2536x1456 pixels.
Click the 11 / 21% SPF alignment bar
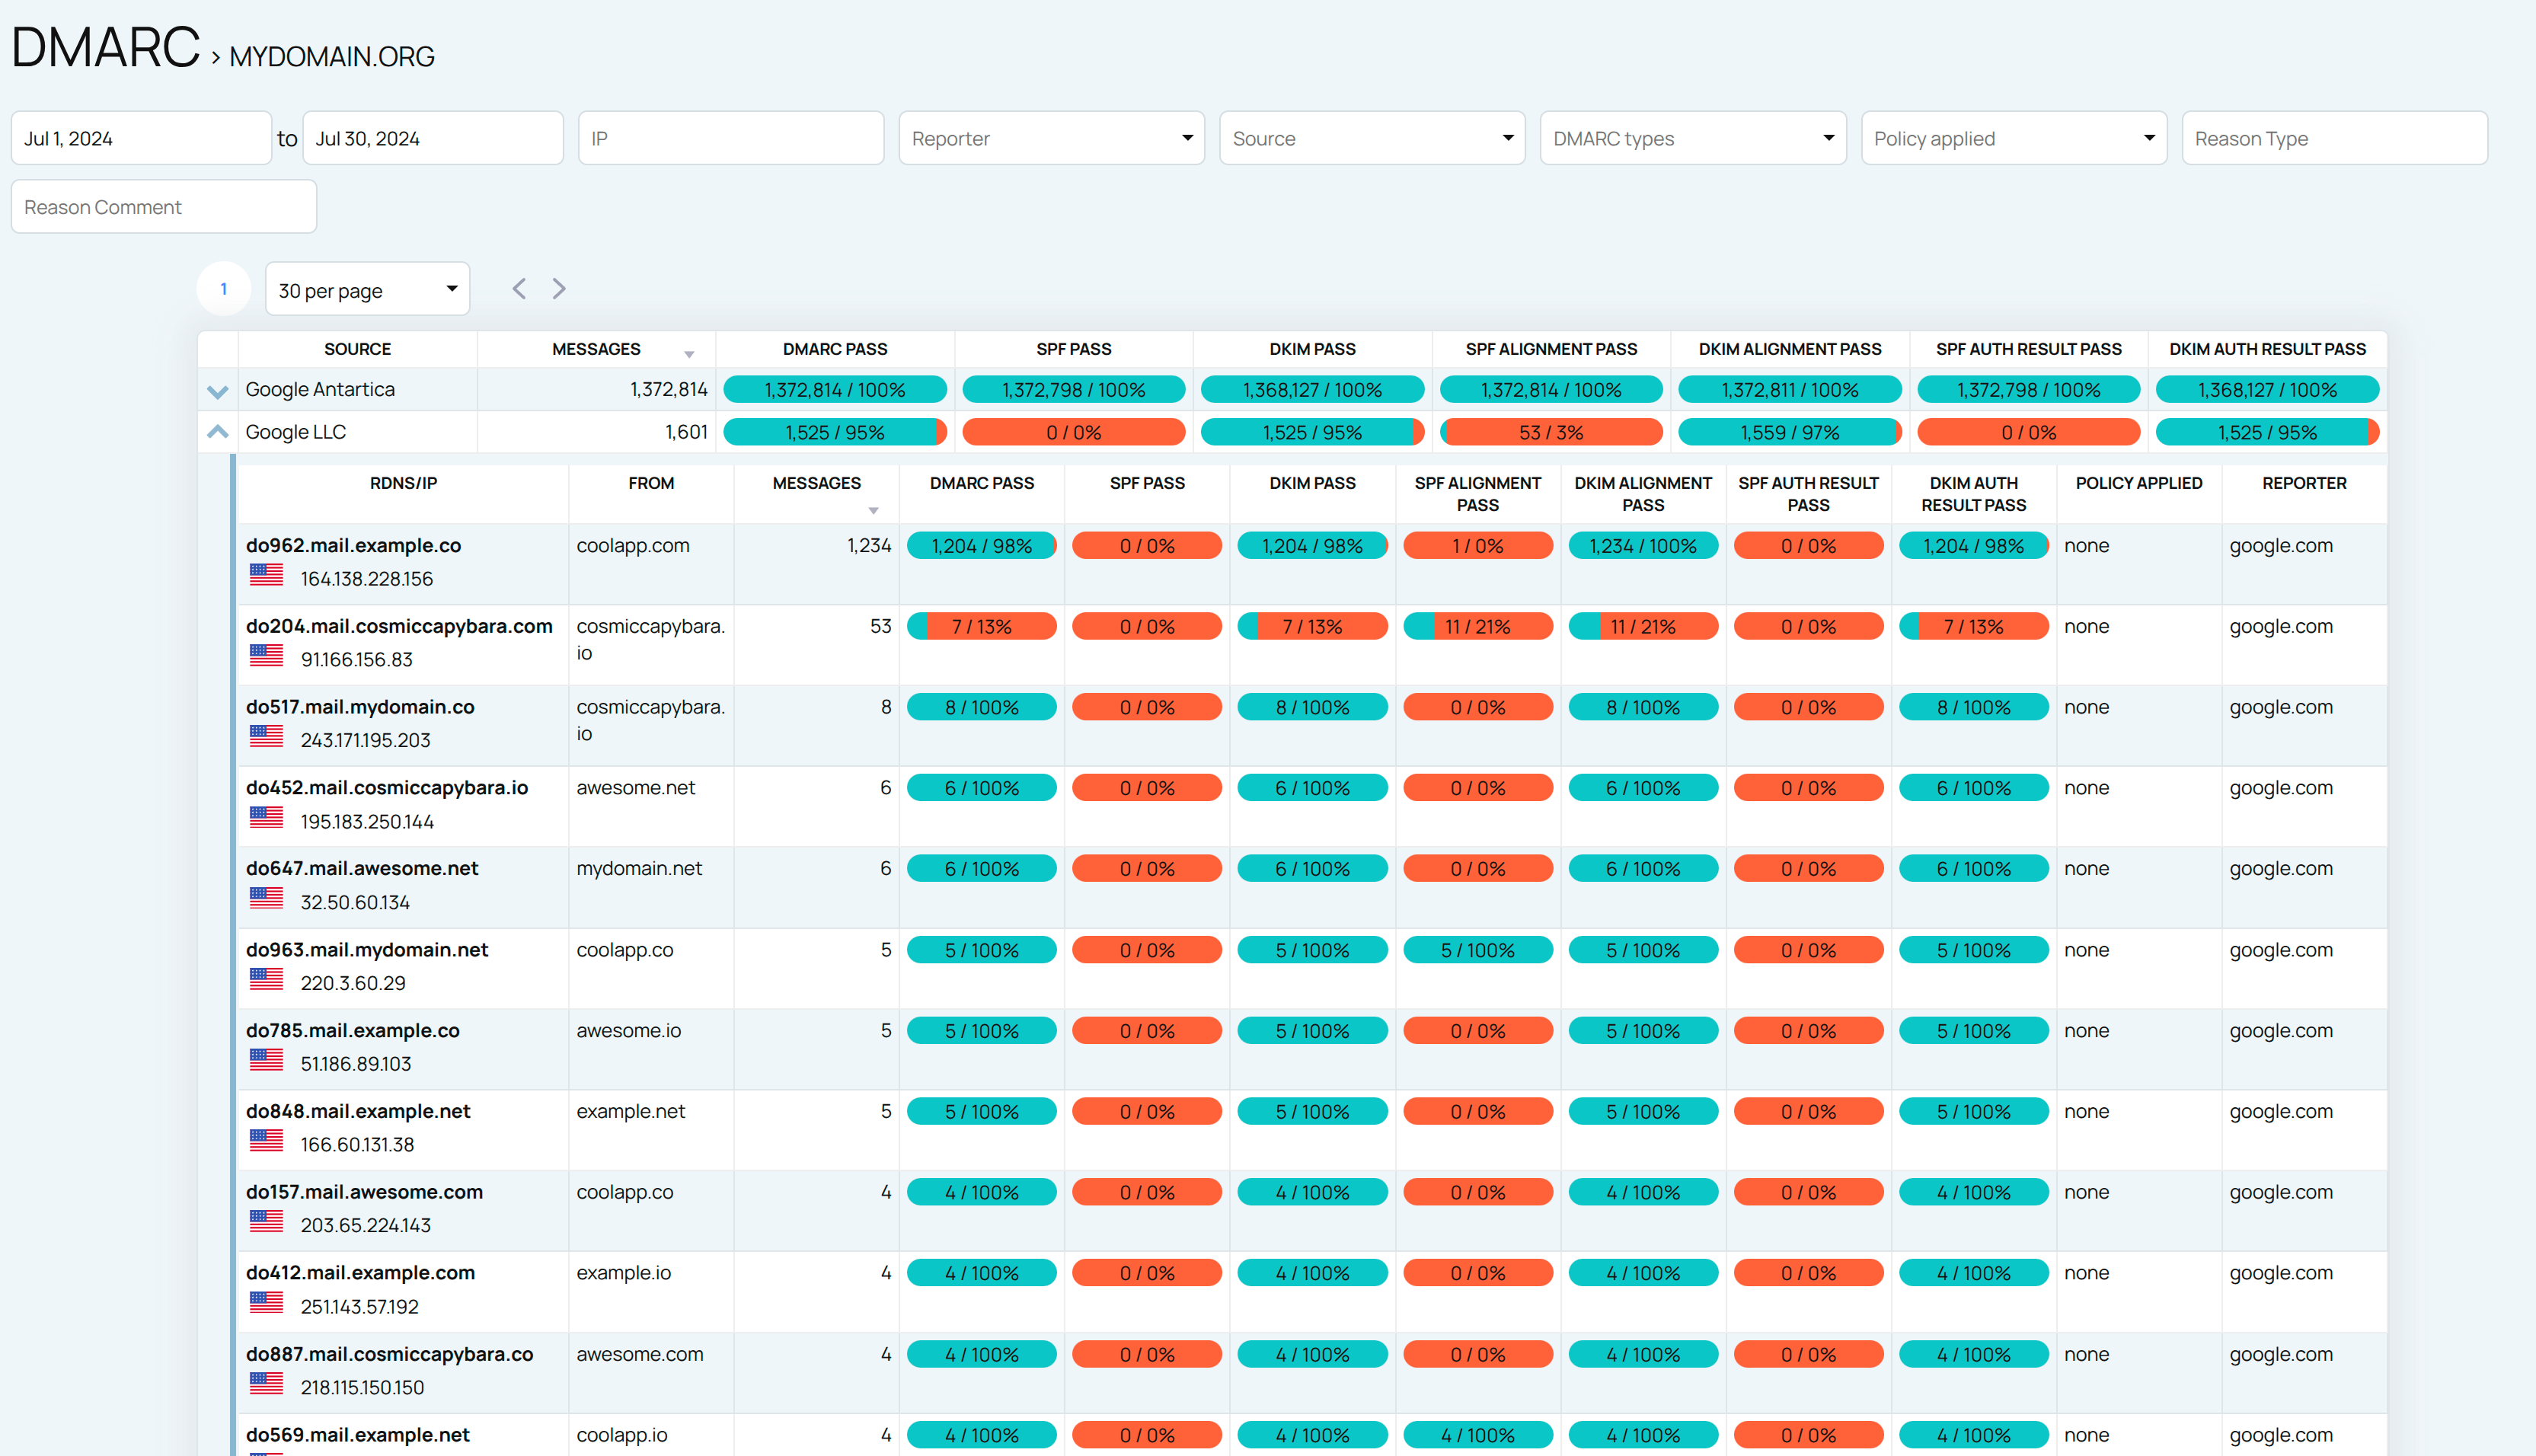click(x=1477, y=627)
